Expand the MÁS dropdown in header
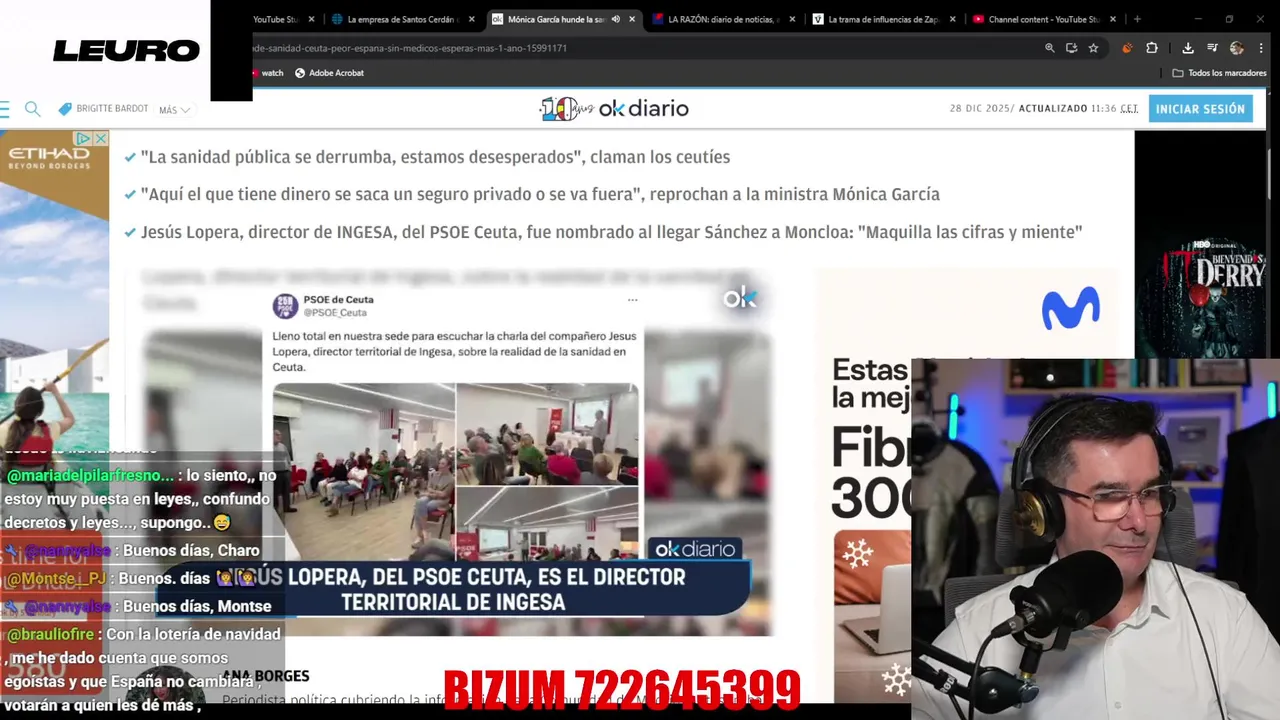 point(175,110)
